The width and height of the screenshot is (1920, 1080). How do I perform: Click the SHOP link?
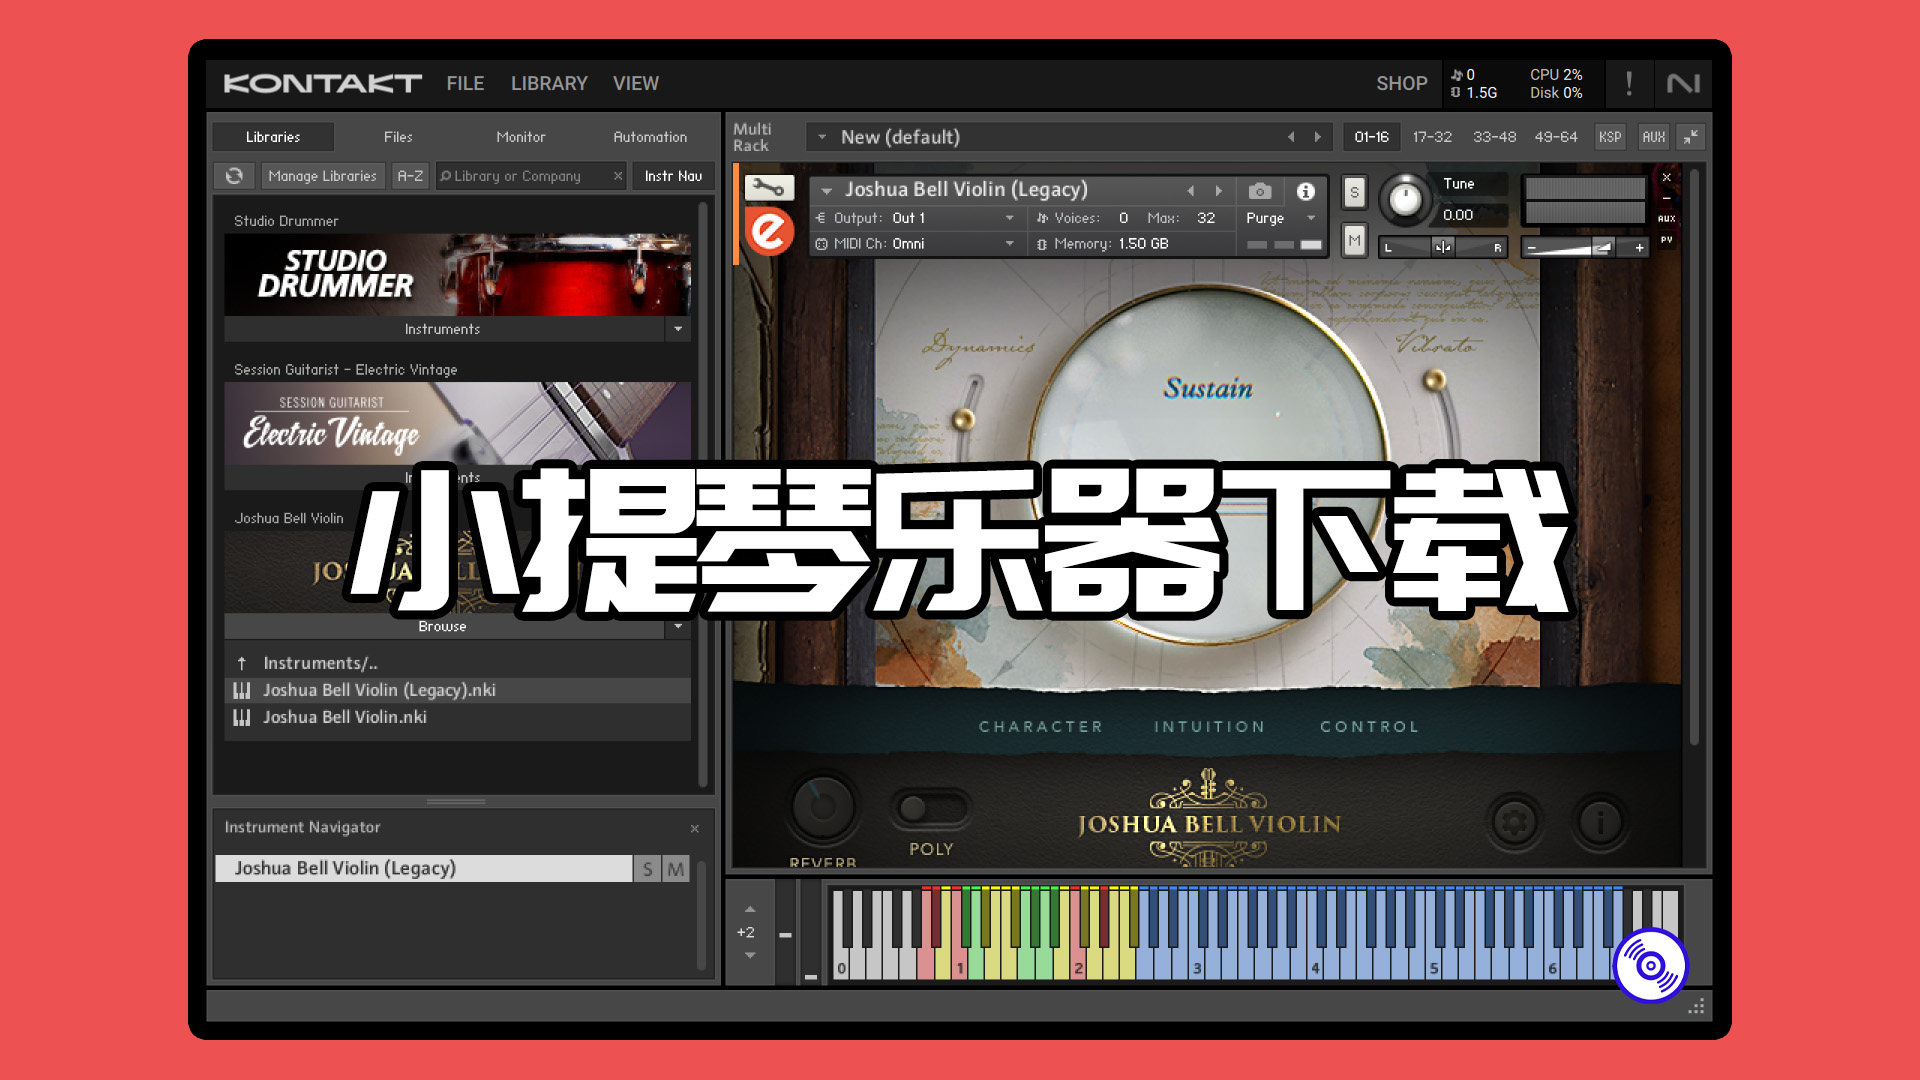[x=1401, y=84]
